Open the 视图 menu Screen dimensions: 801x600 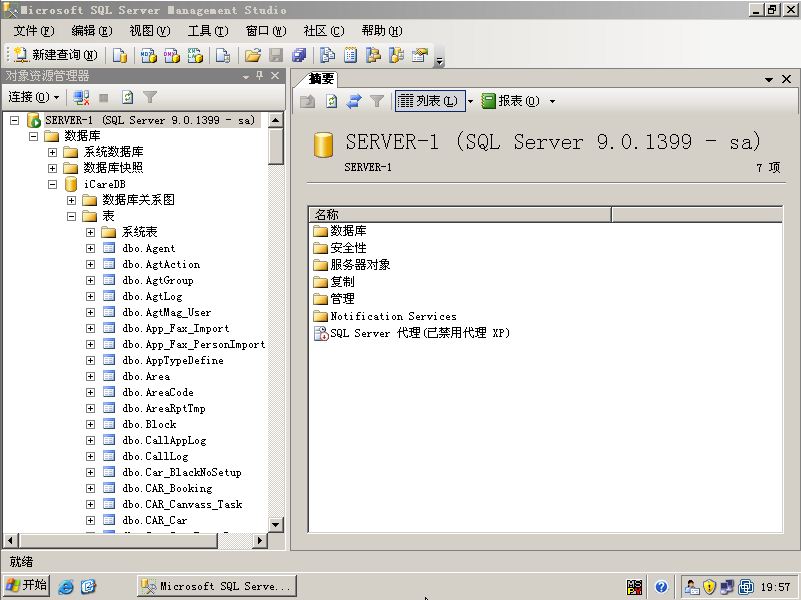(x=150, y=31)
